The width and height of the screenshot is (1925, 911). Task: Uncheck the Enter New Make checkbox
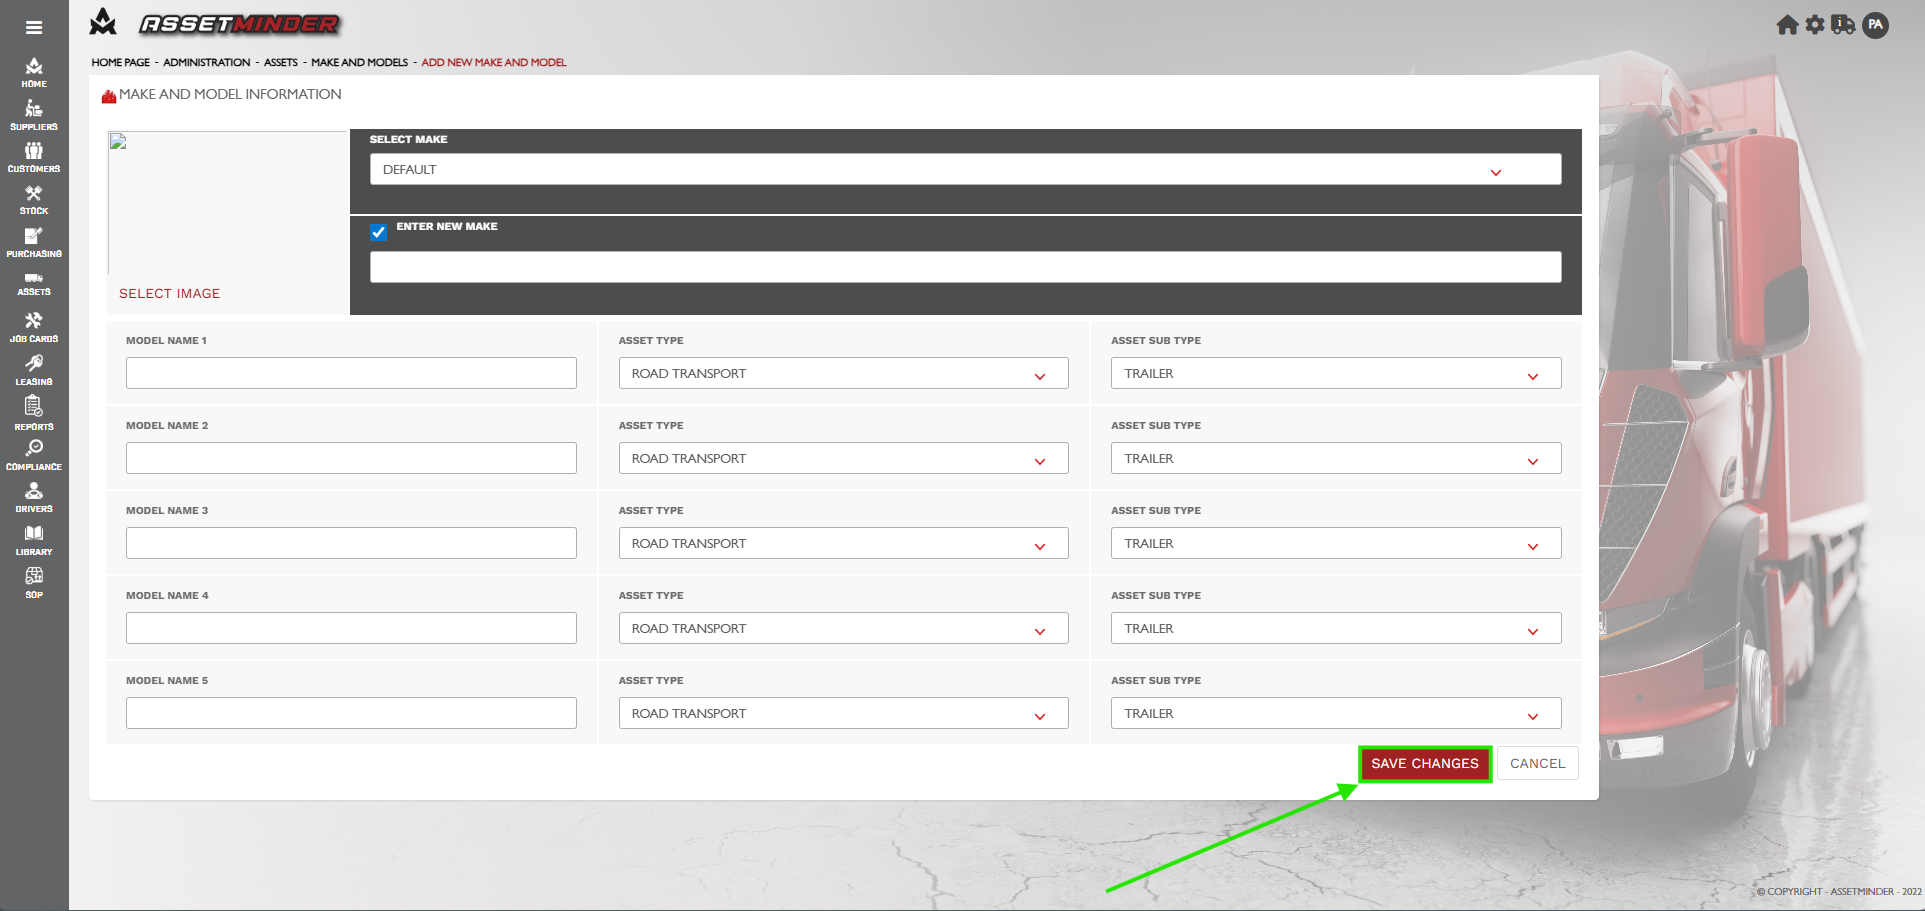coord(378,232)
